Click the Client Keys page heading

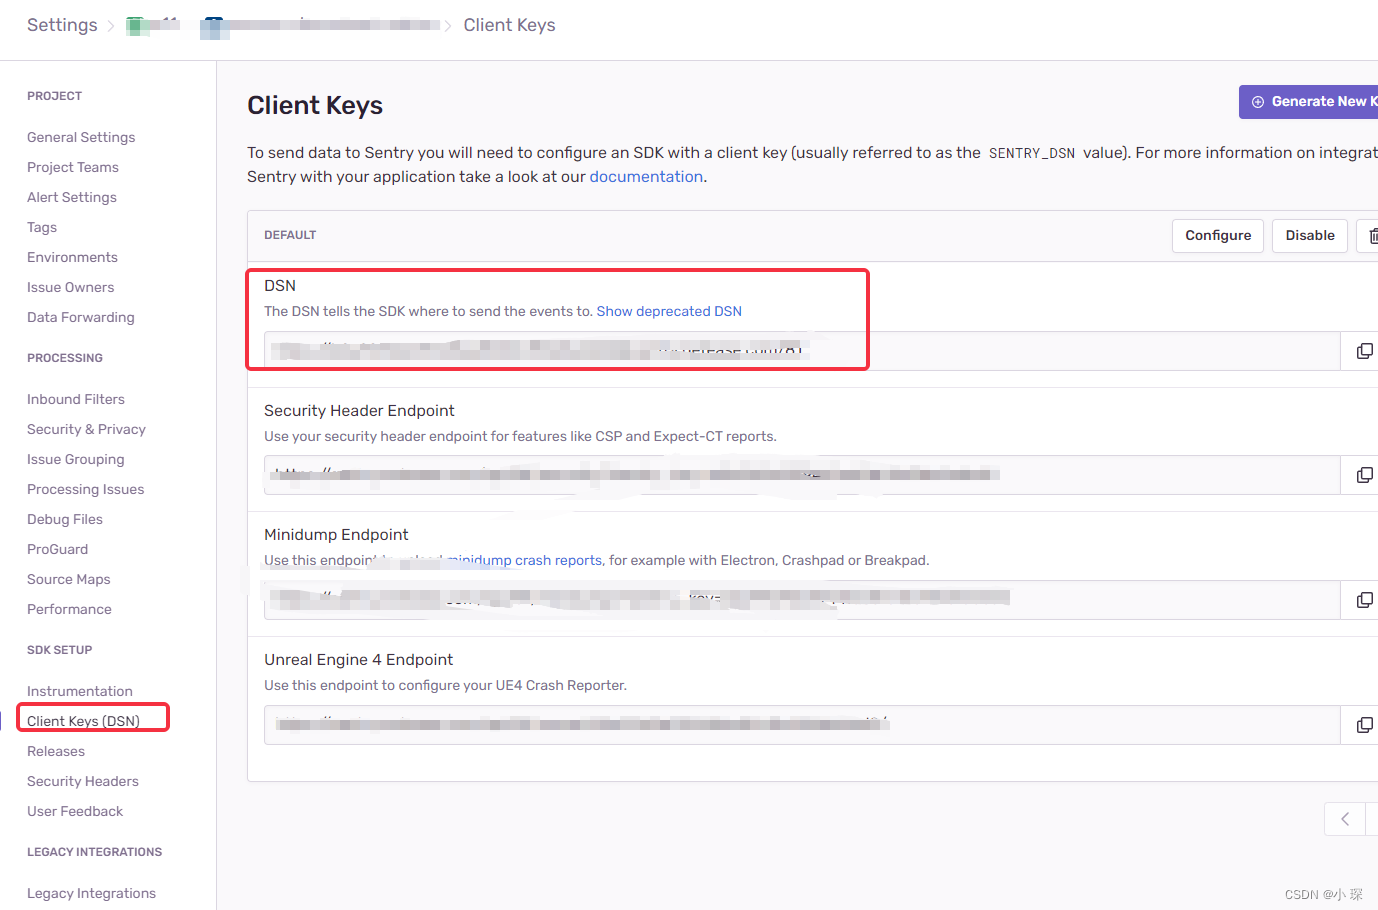coord(315,105)
